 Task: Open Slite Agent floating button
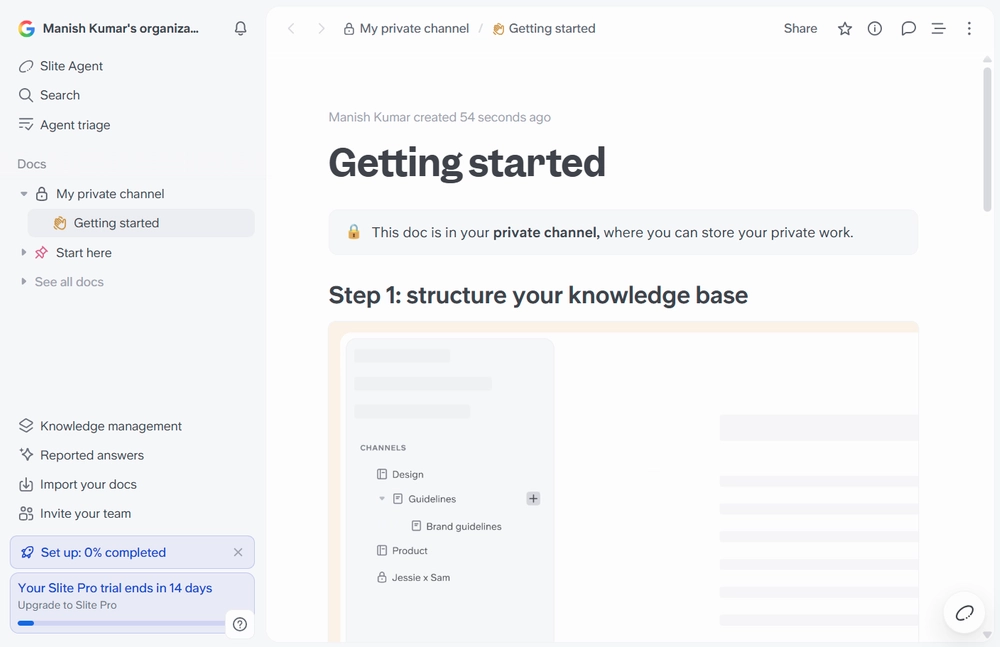pyautogui.click(x=964, y=613)
